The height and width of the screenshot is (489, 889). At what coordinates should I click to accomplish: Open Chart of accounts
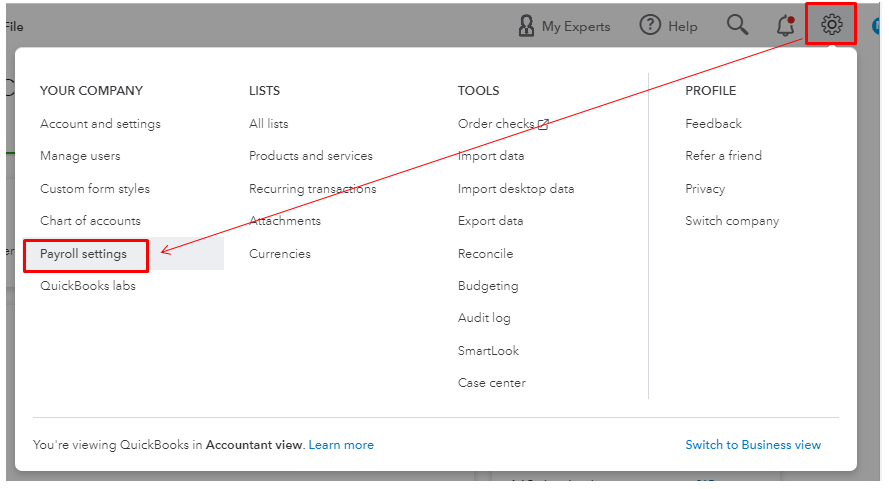click(x=90, y=221)
